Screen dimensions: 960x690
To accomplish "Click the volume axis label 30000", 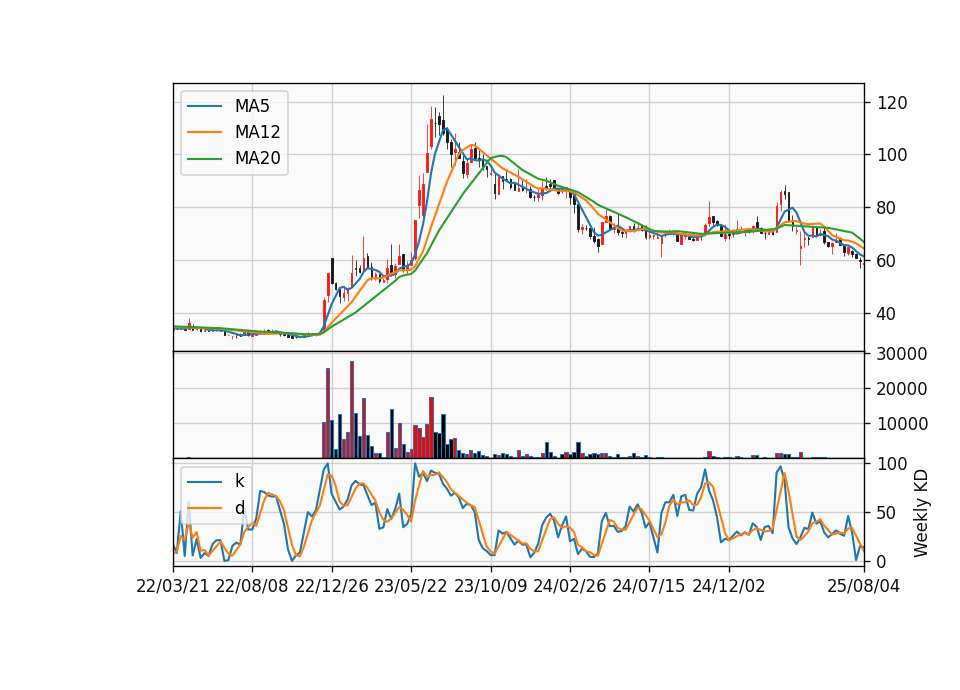I will [902, 354].
